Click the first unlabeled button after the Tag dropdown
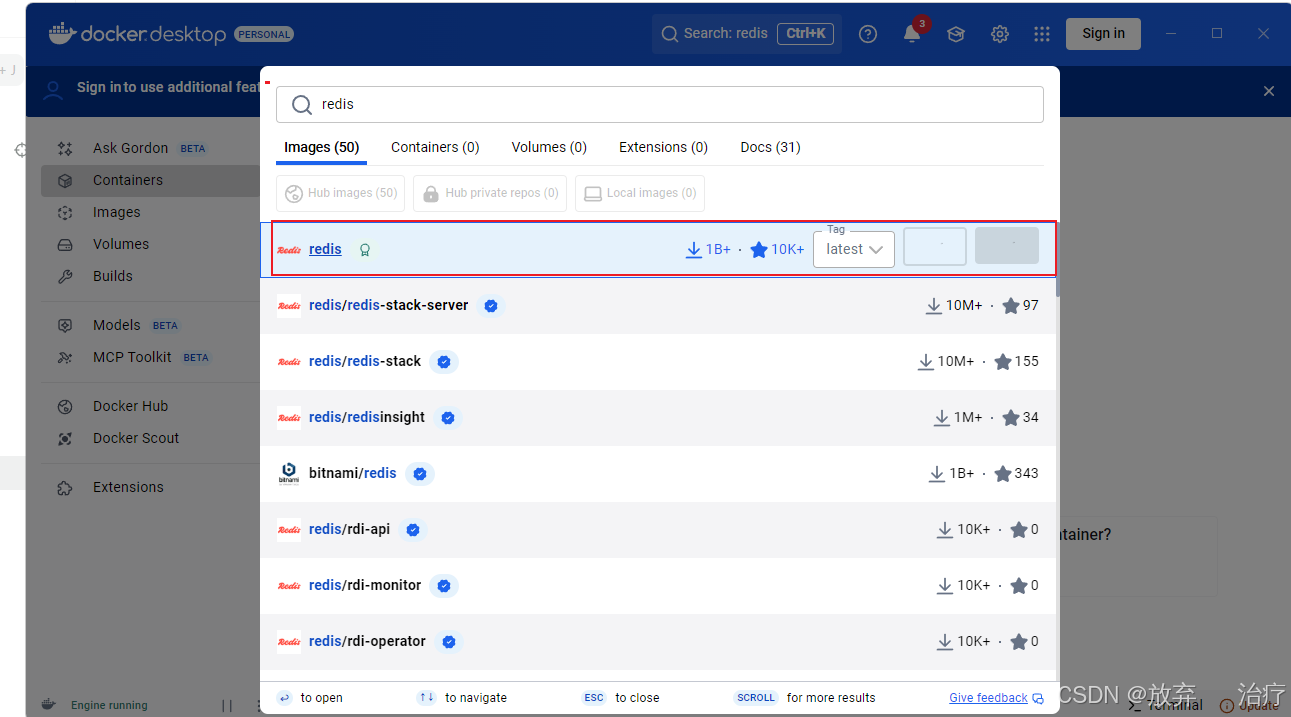 pos(935,246)
